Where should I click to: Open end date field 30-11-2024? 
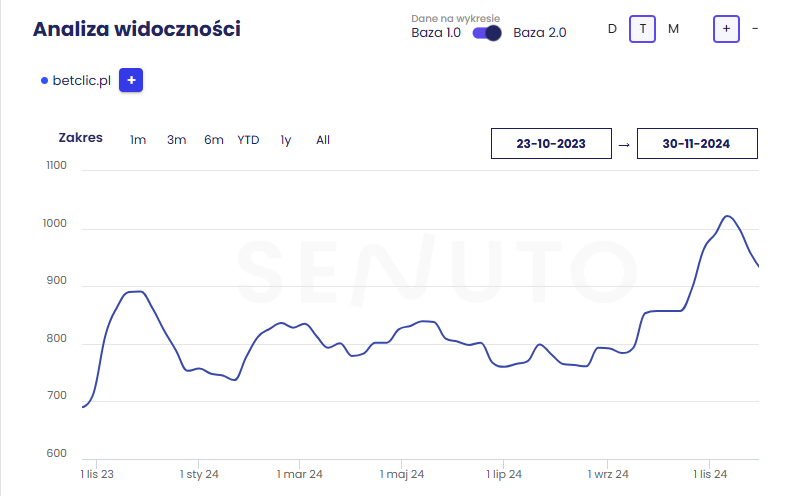coord(696,144)
